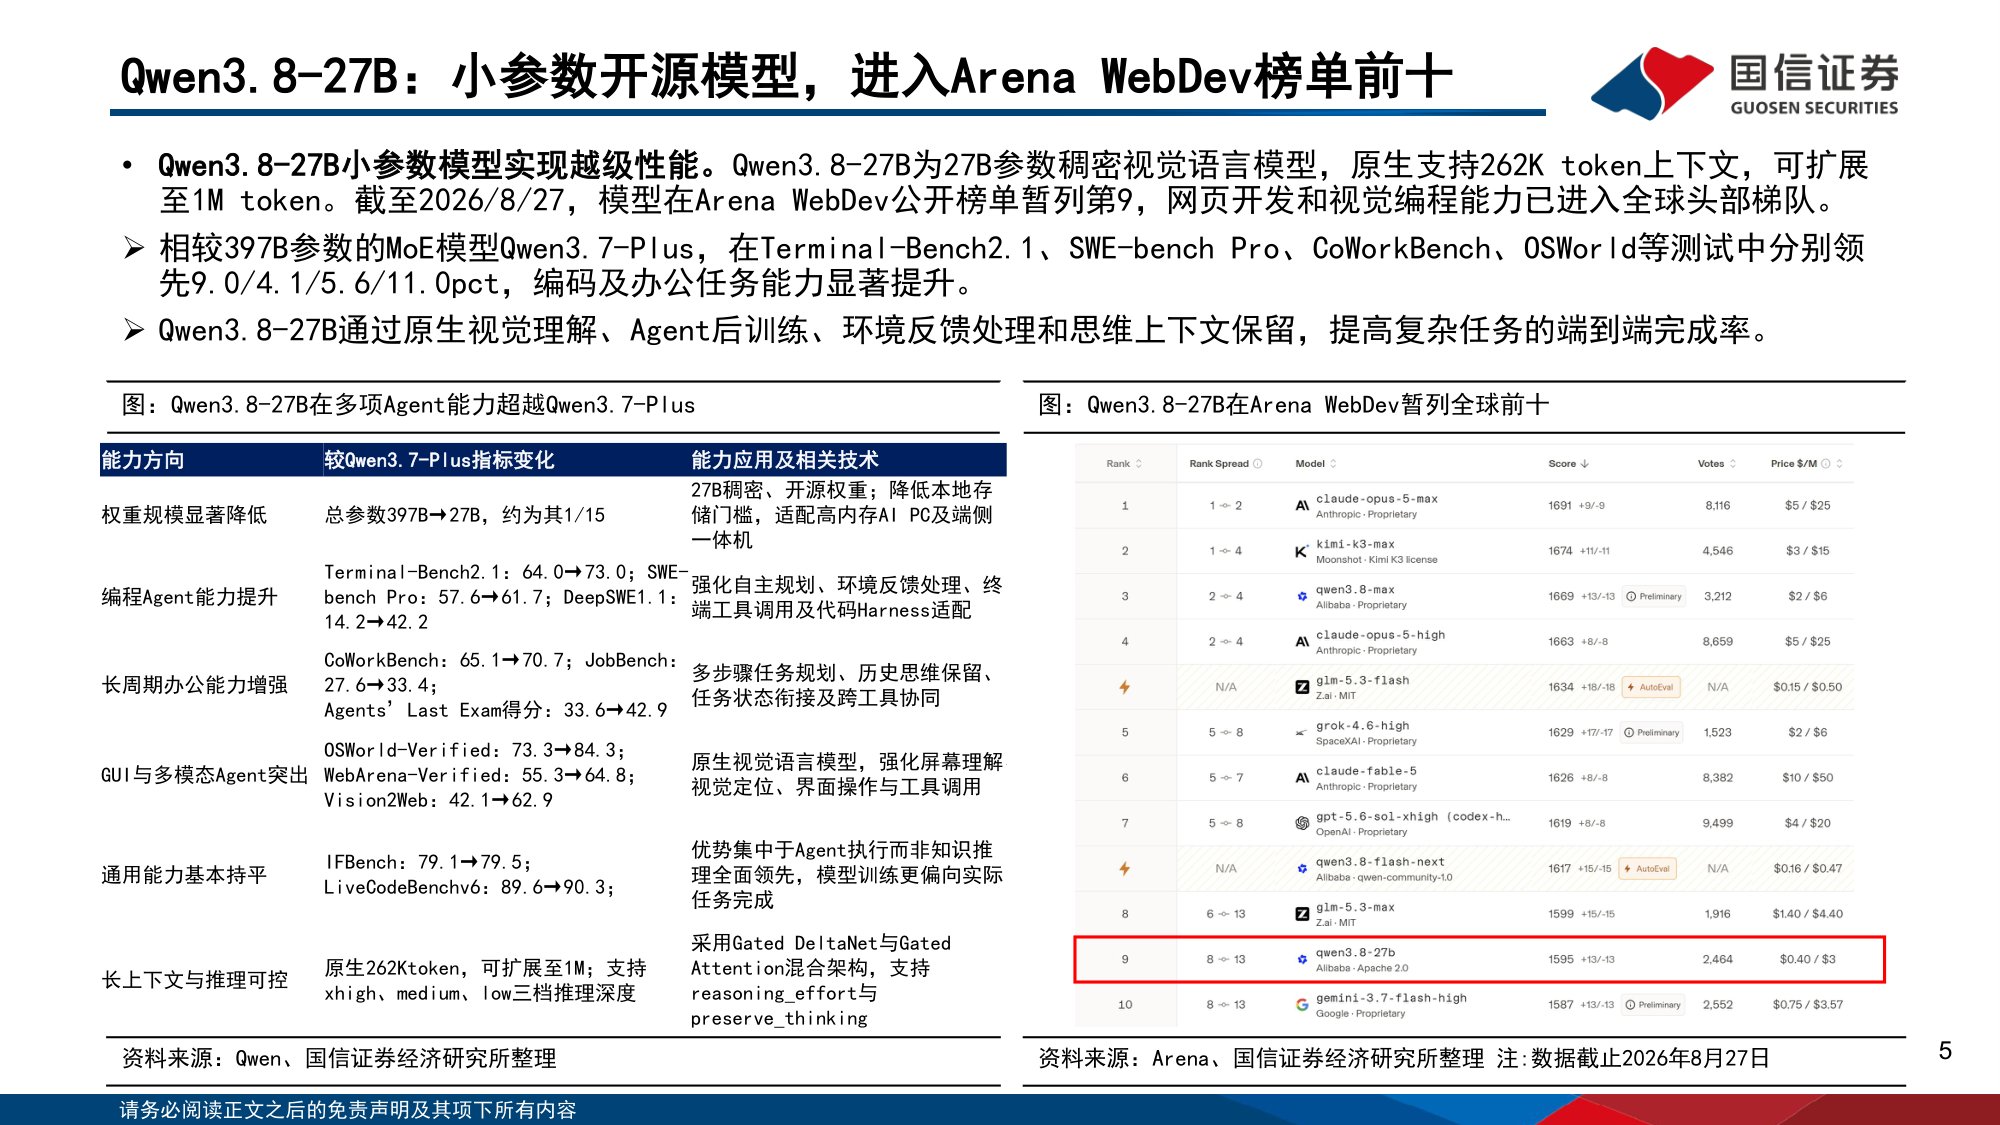The image size is (2000, 1125).
Task: Click the lightning rank icon in glm-5.3-flash row
Action: tap(1125, 687)
